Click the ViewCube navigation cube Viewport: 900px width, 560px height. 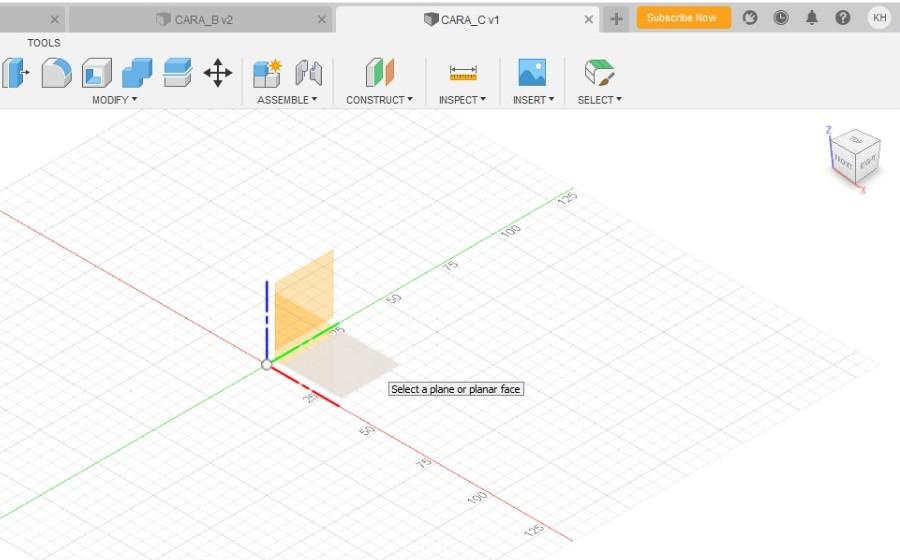pos(855,156)
